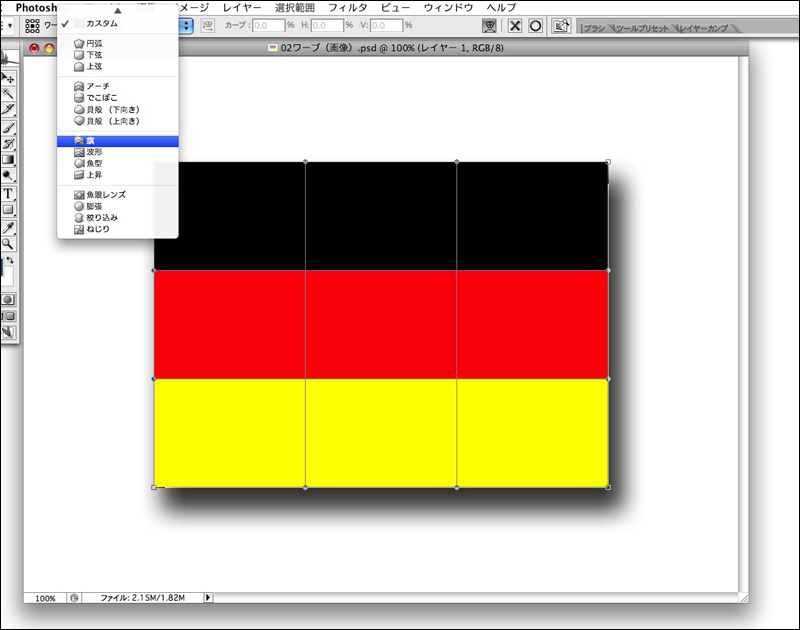Click the red stripe of the flag

[380, 324]
